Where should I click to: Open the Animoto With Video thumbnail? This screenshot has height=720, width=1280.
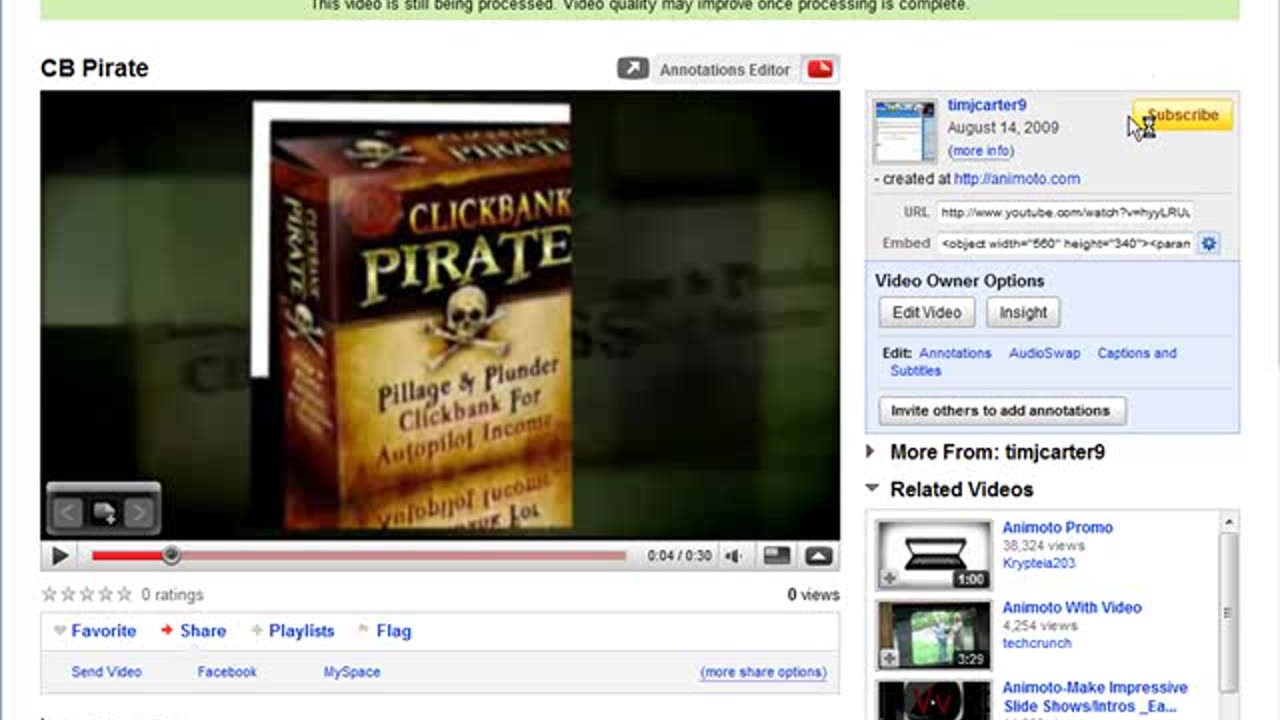click(x=934, y=634)
